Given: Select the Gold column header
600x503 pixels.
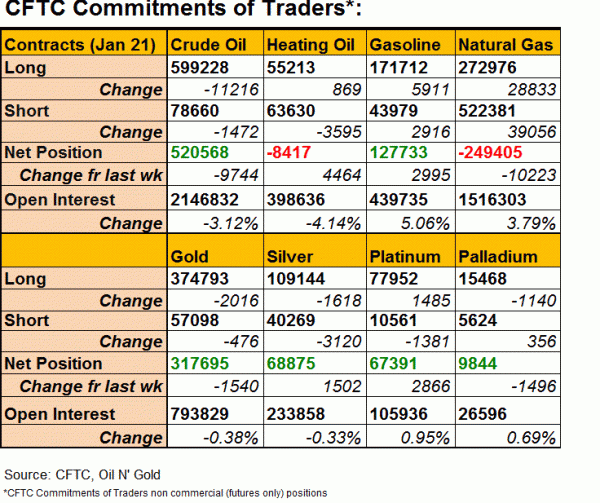Looking at the screenshot, I should 191,256.
